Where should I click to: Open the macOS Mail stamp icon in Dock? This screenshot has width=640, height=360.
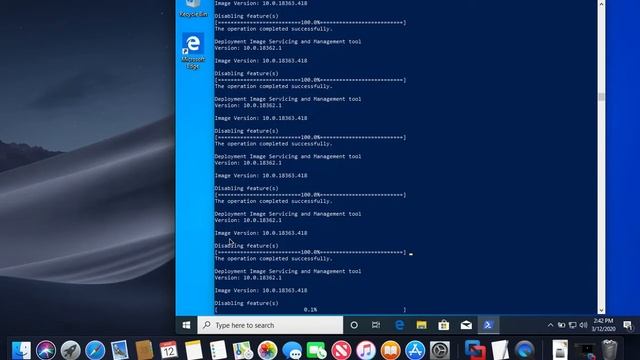[x=120, y=350]
